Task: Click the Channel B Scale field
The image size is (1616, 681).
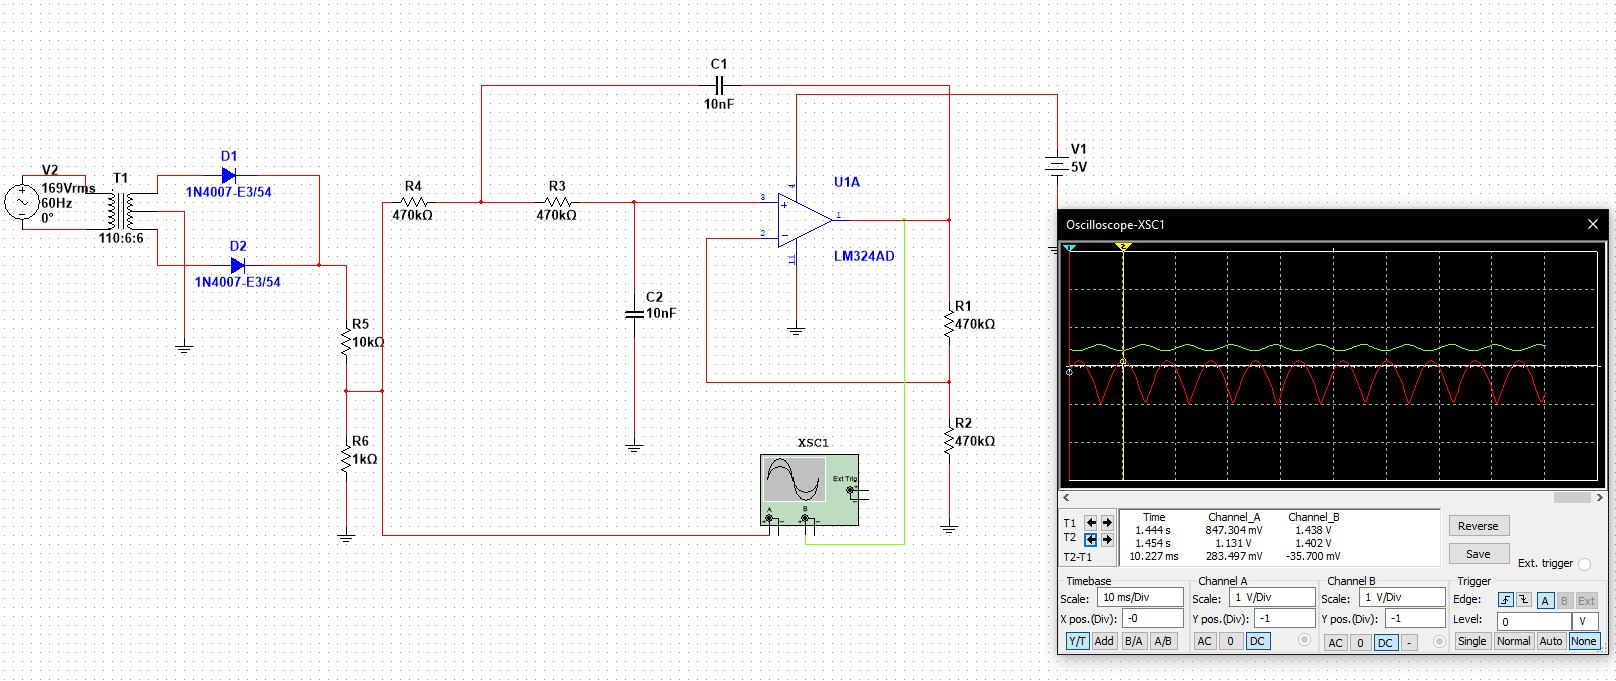Action: 1401,597
